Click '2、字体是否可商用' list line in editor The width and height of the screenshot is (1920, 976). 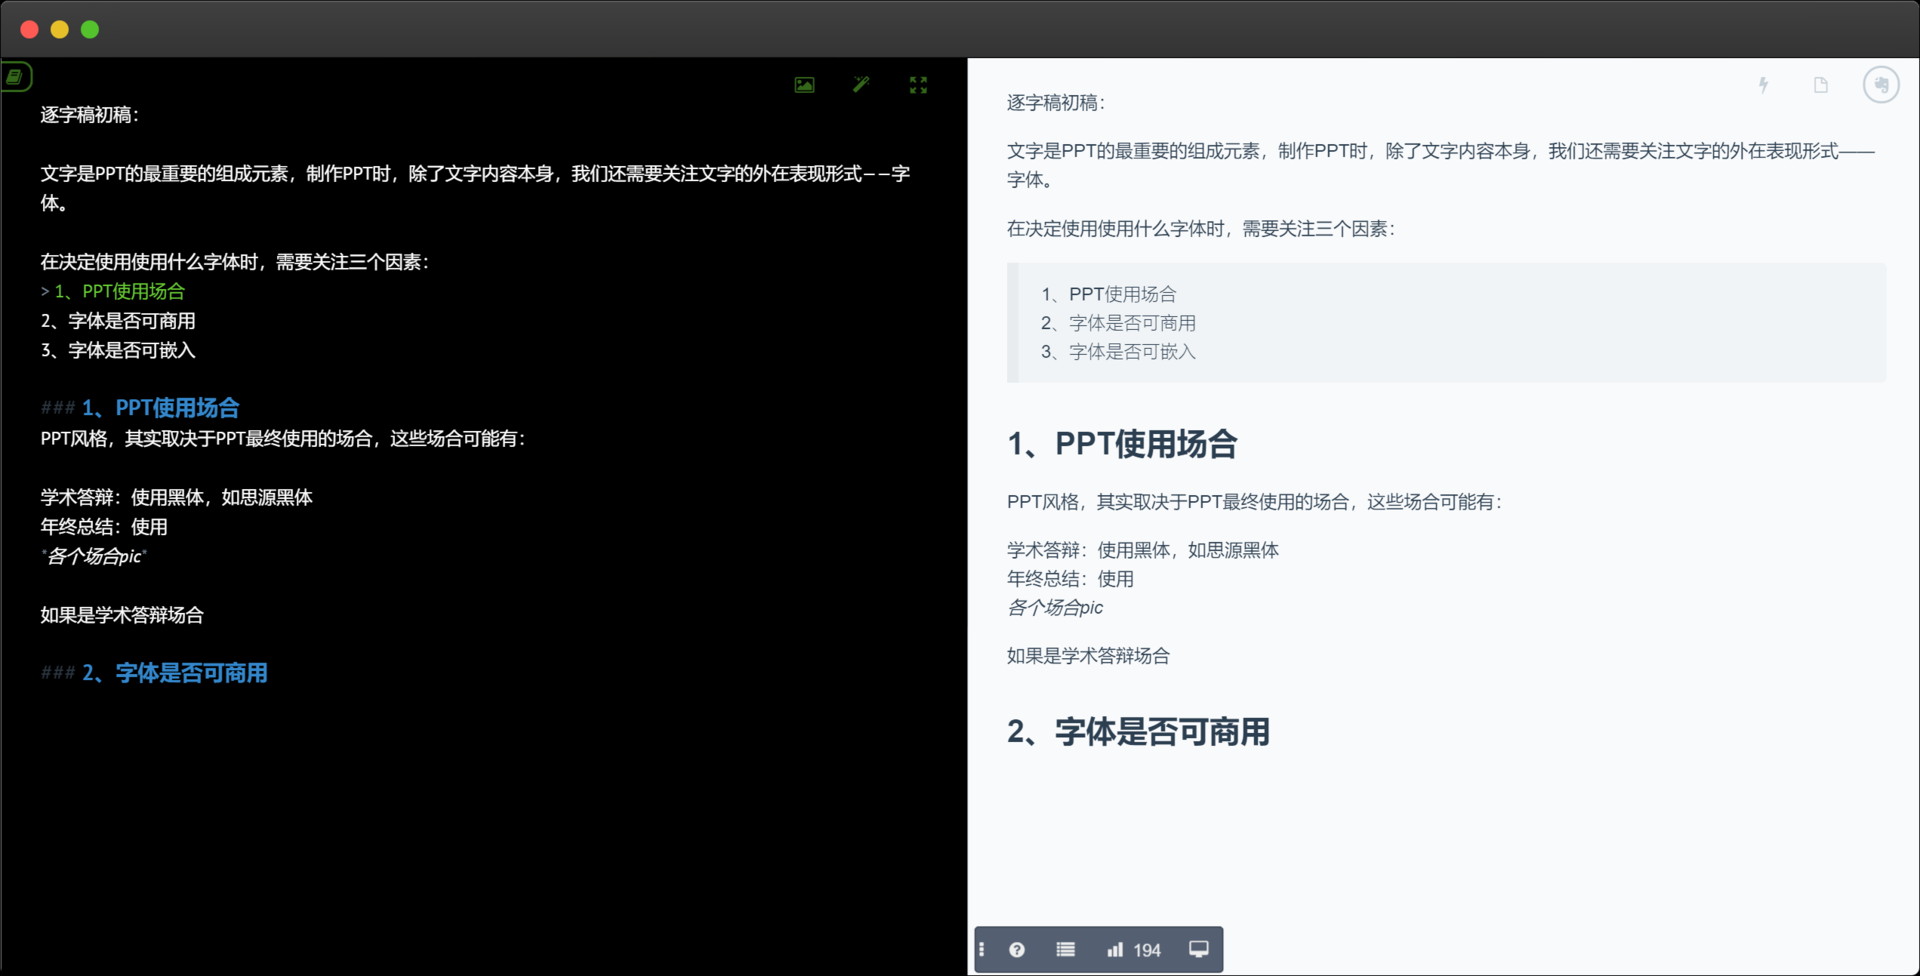point(118,321)
